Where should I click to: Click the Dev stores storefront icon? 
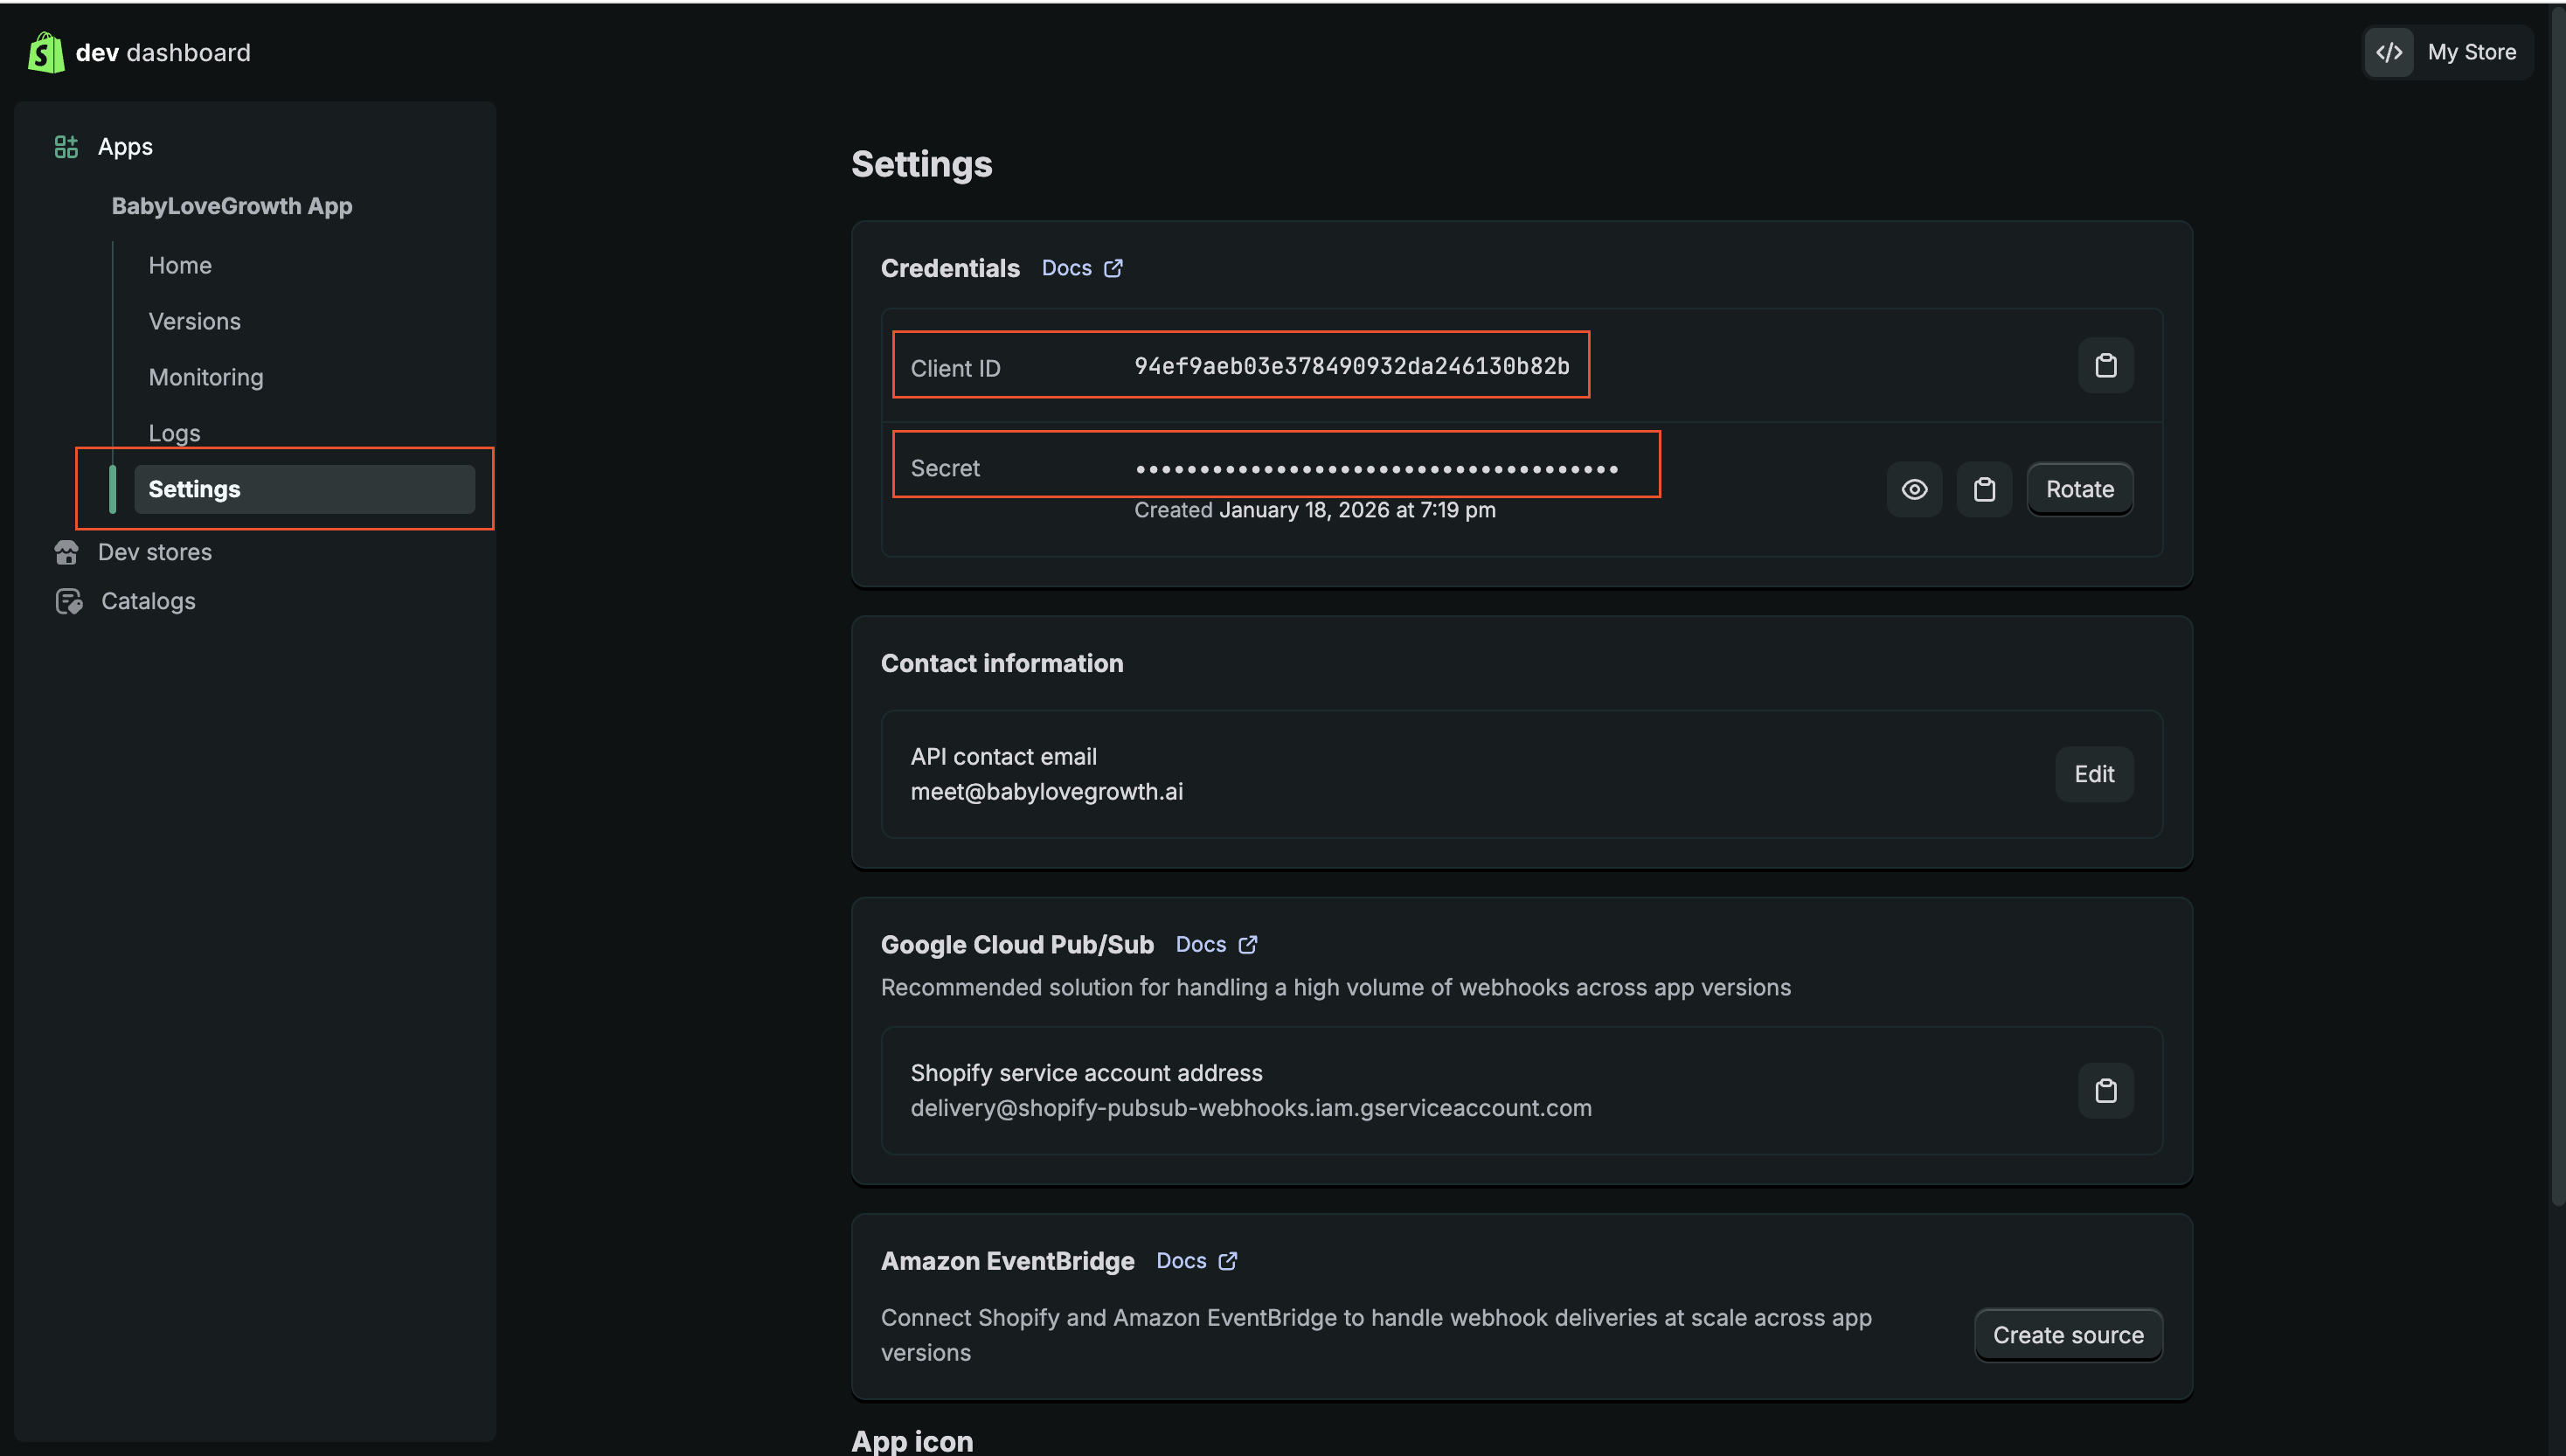click(x=66, y=552)
